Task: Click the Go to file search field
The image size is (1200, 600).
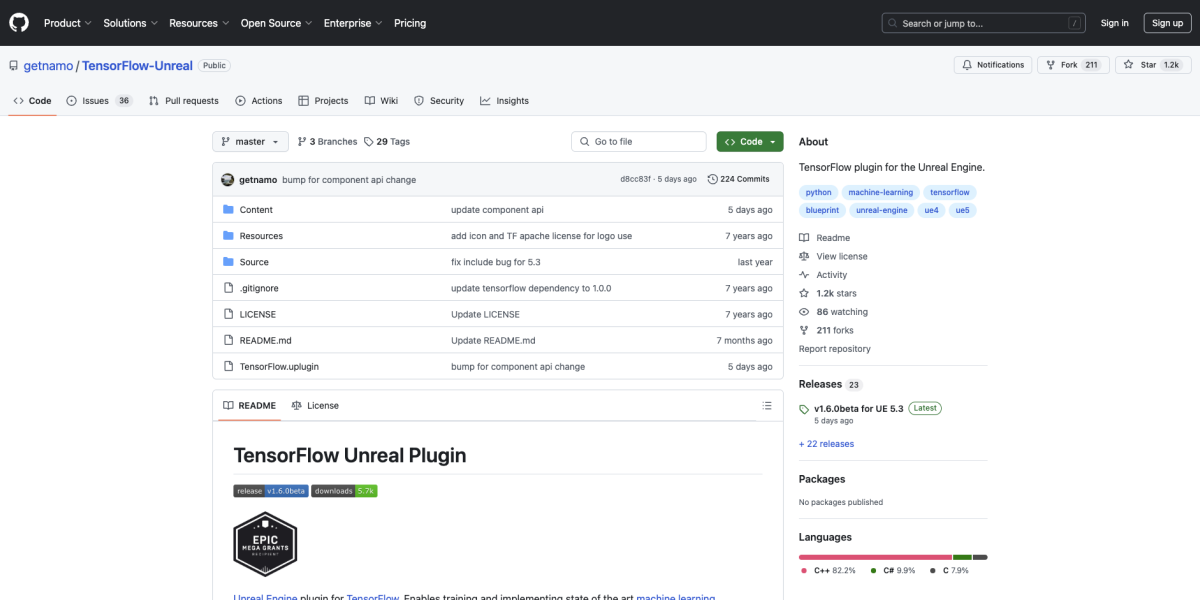Action: [640, 142]
